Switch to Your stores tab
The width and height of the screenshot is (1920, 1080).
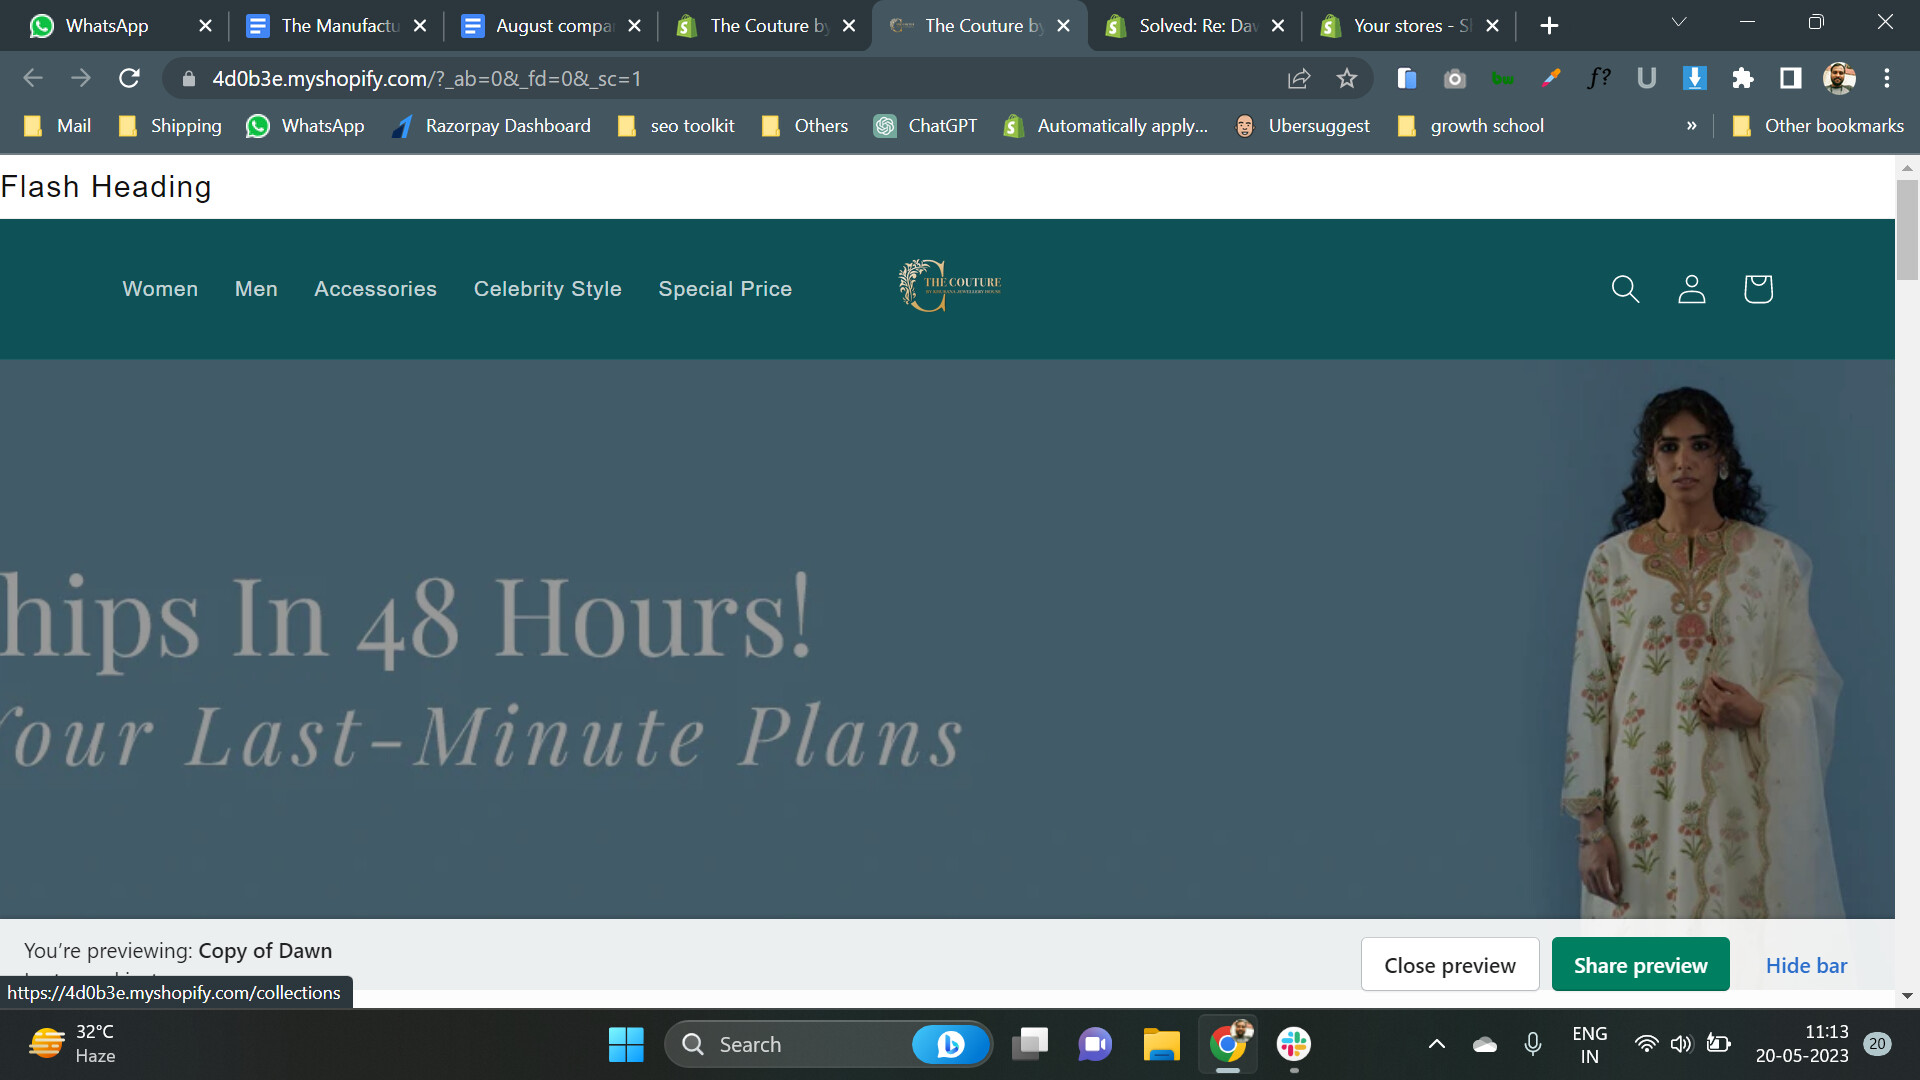pyautogui.click(x=1411, y=26)
